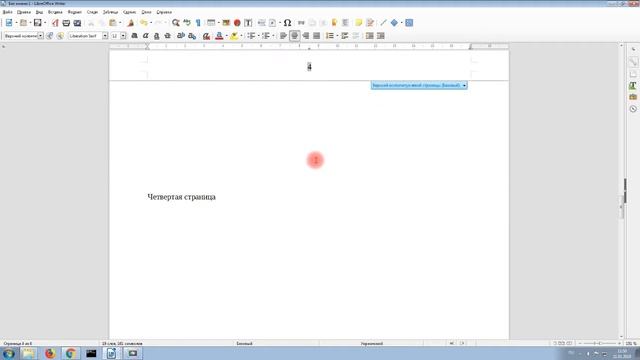Click the Open document icon
Image resolution: width=640 pixels, height=360 pixels.
[23, 23]
